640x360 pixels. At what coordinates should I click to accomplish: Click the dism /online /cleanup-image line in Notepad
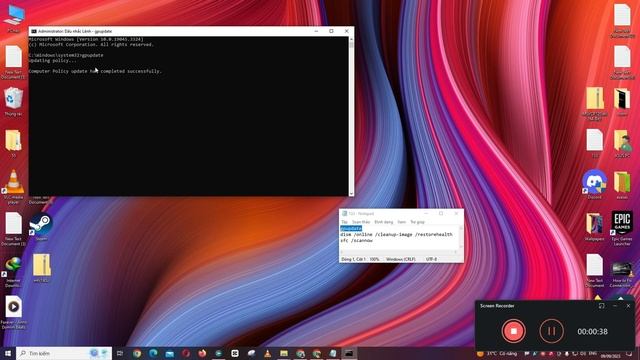(x=396, y=235)
